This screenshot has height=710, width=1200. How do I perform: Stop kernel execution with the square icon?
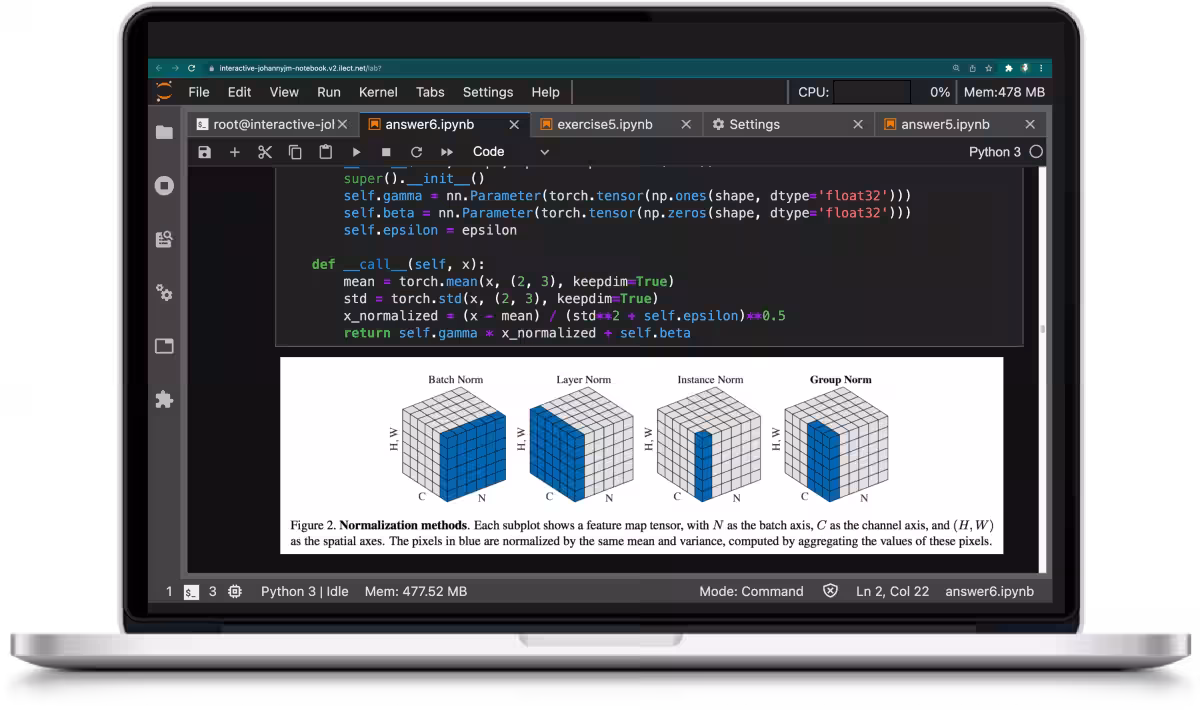tap(386, 152)
